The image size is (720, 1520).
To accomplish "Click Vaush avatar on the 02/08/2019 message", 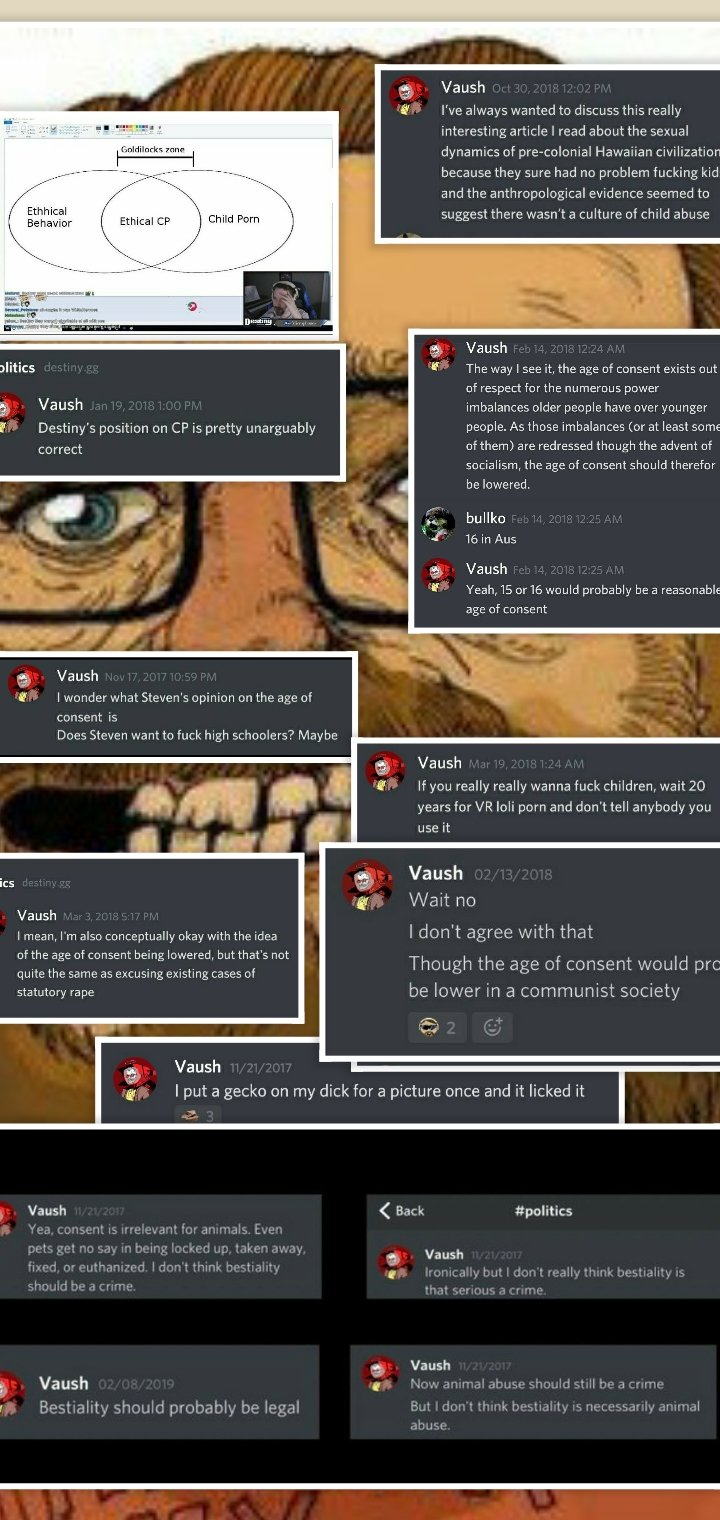I will pos(9,1393).
